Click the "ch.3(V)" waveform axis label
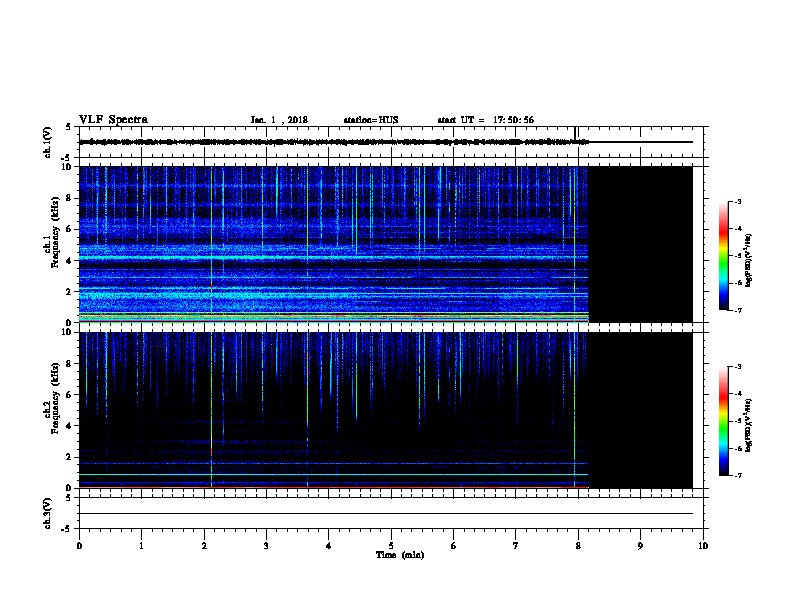 click(x=47, y=513)
